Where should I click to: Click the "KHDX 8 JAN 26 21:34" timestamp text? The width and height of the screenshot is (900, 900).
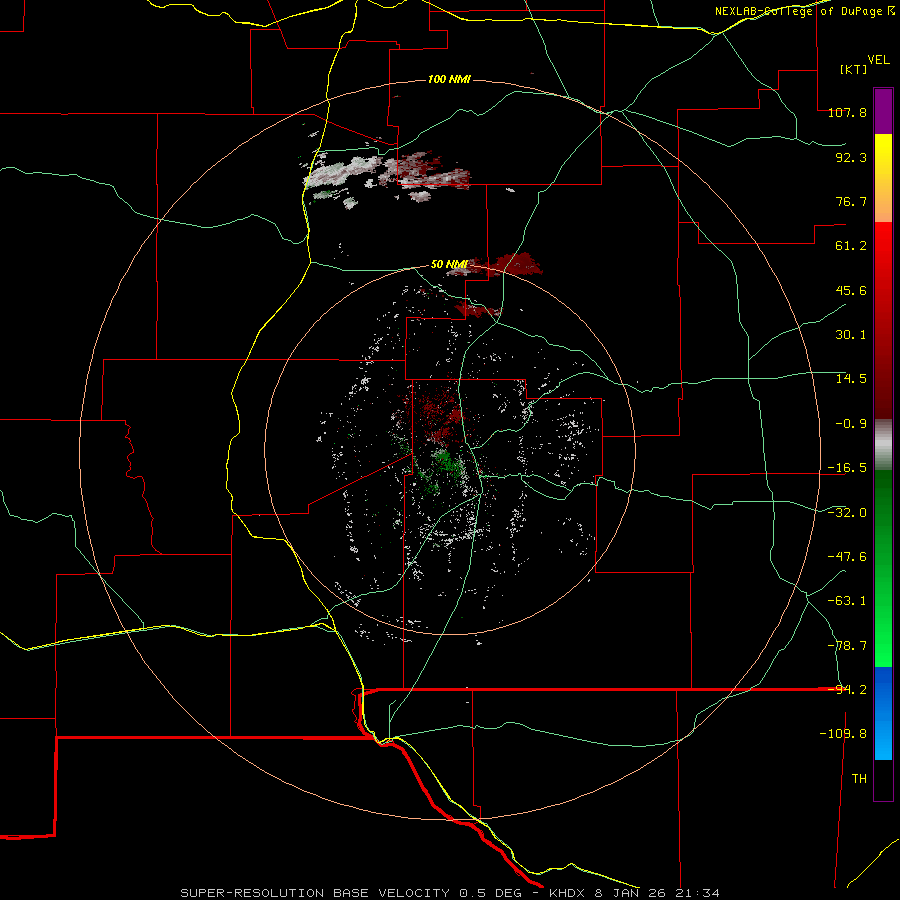point(634,893)
